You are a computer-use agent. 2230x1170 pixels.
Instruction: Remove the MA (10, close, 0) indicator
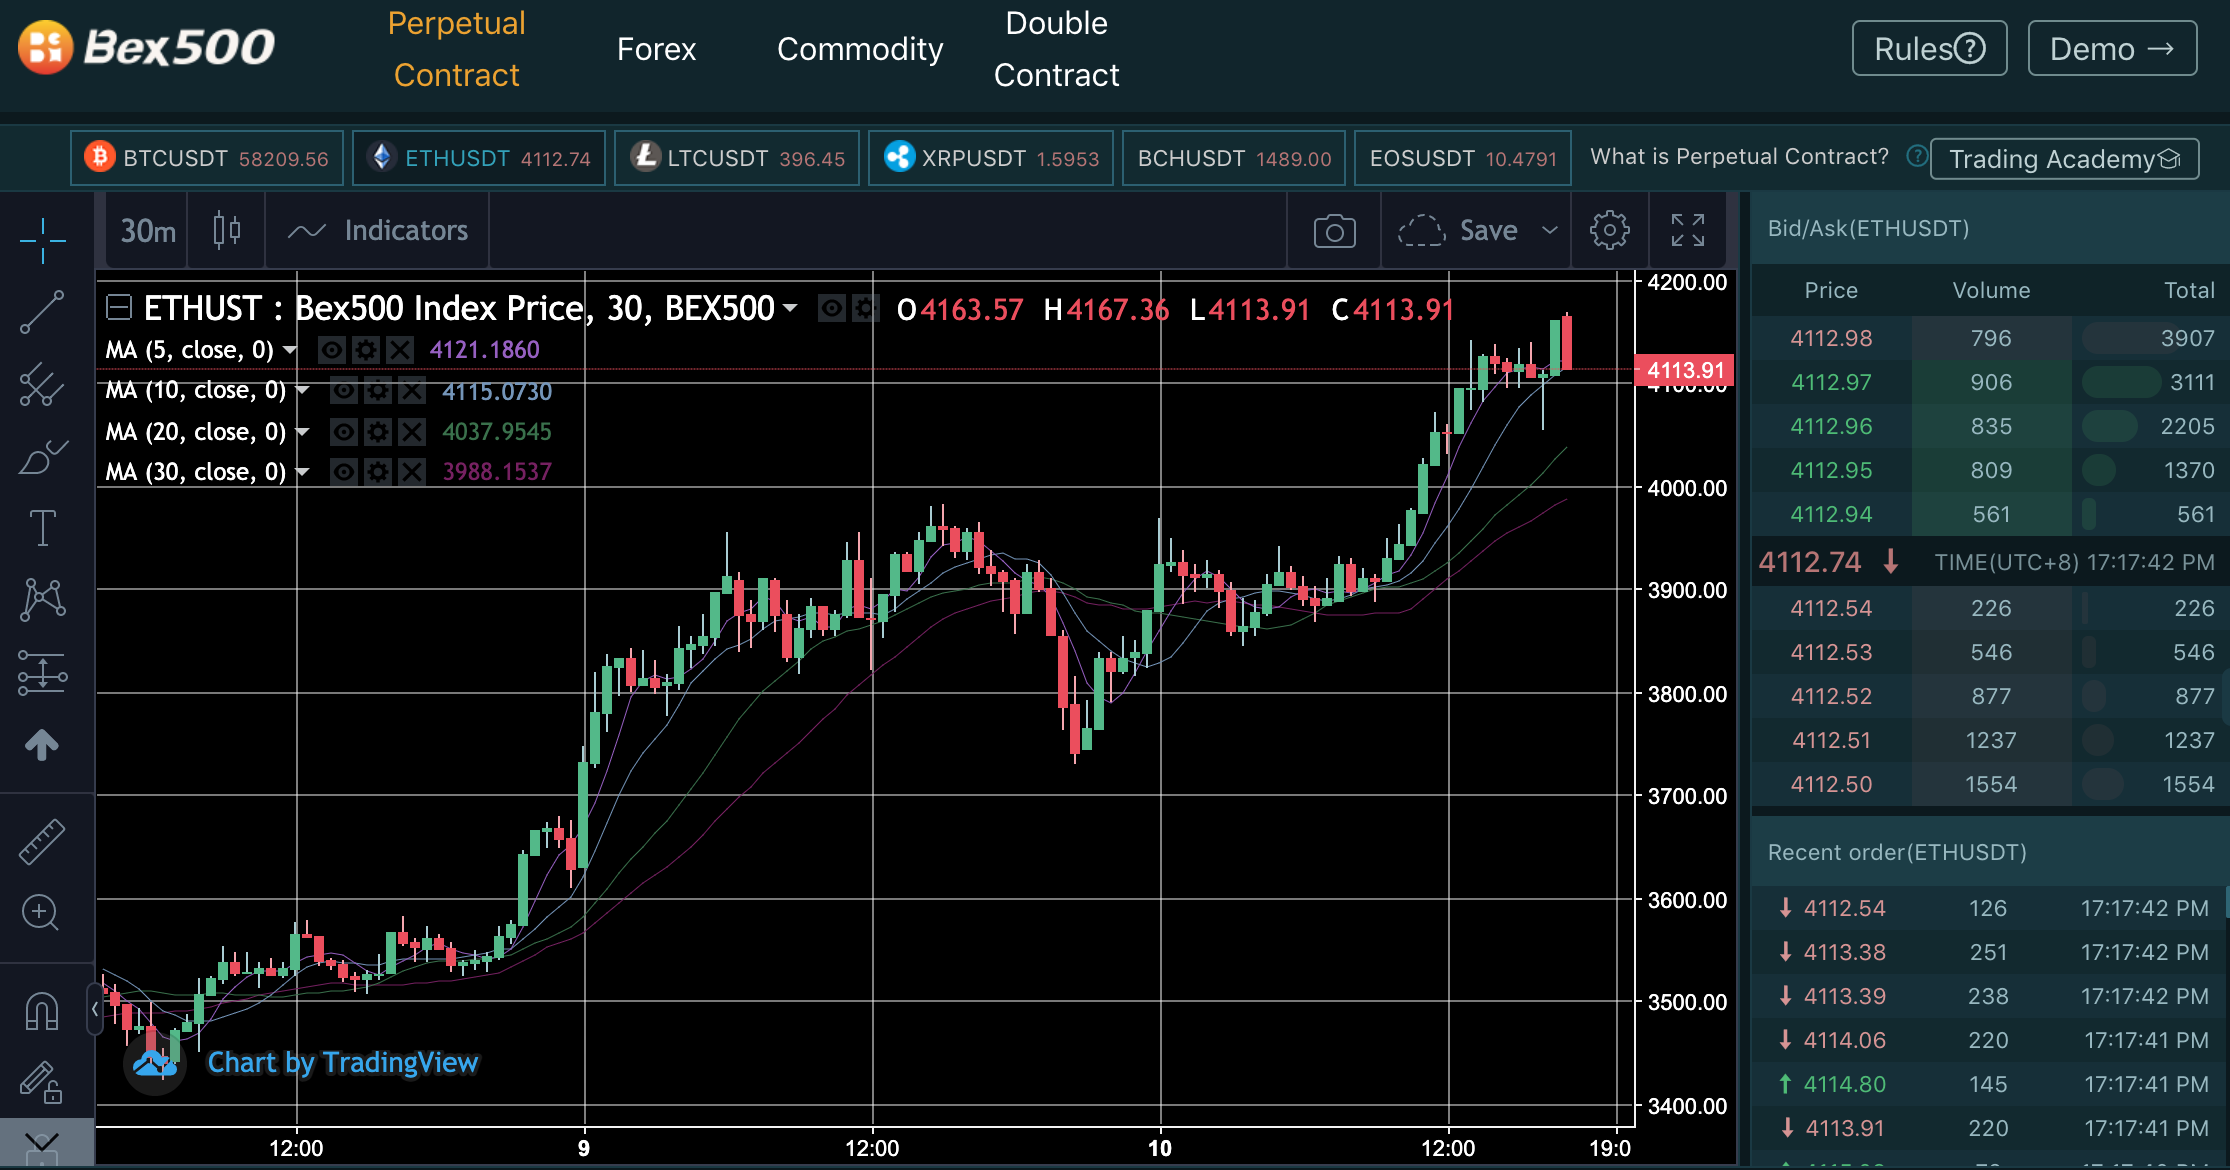coord(412,390)
